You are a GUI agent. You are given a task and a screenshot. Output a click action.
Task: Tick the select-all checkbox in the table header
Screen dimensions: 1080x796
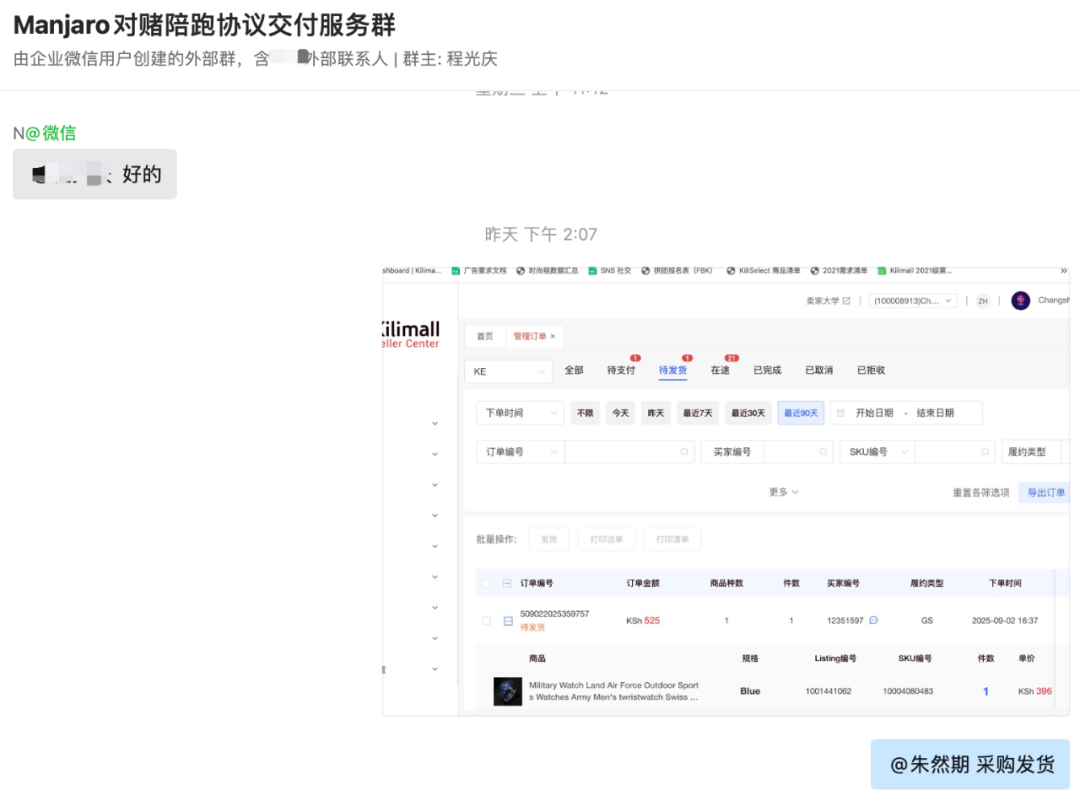[486, 583]
